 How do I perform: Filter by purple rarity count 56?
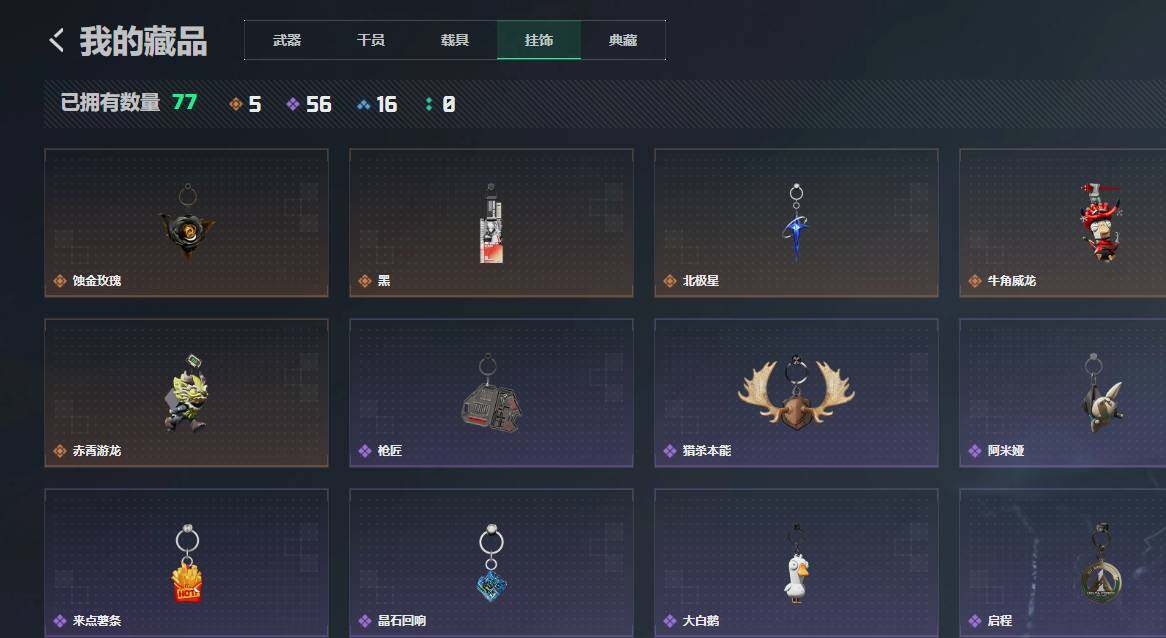click(x=309, y=104)
